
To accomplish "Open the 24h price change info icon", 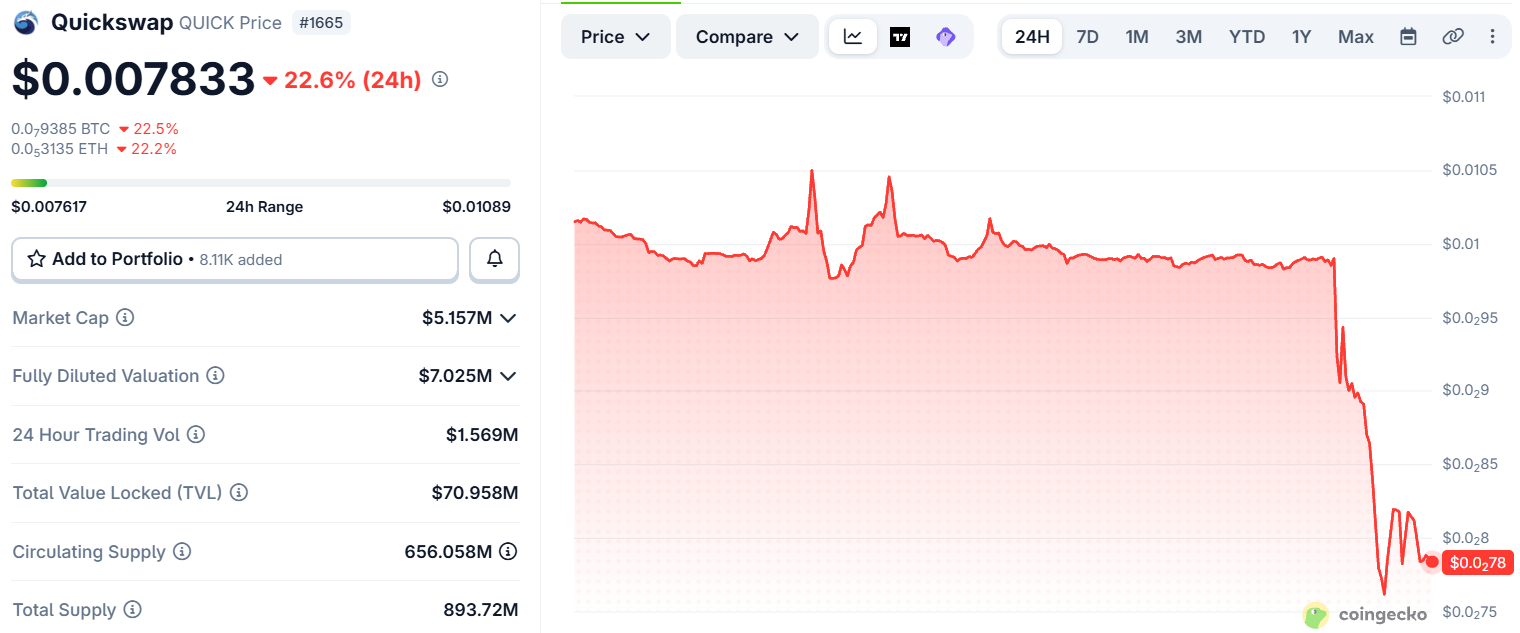I will tap(439, 79).
